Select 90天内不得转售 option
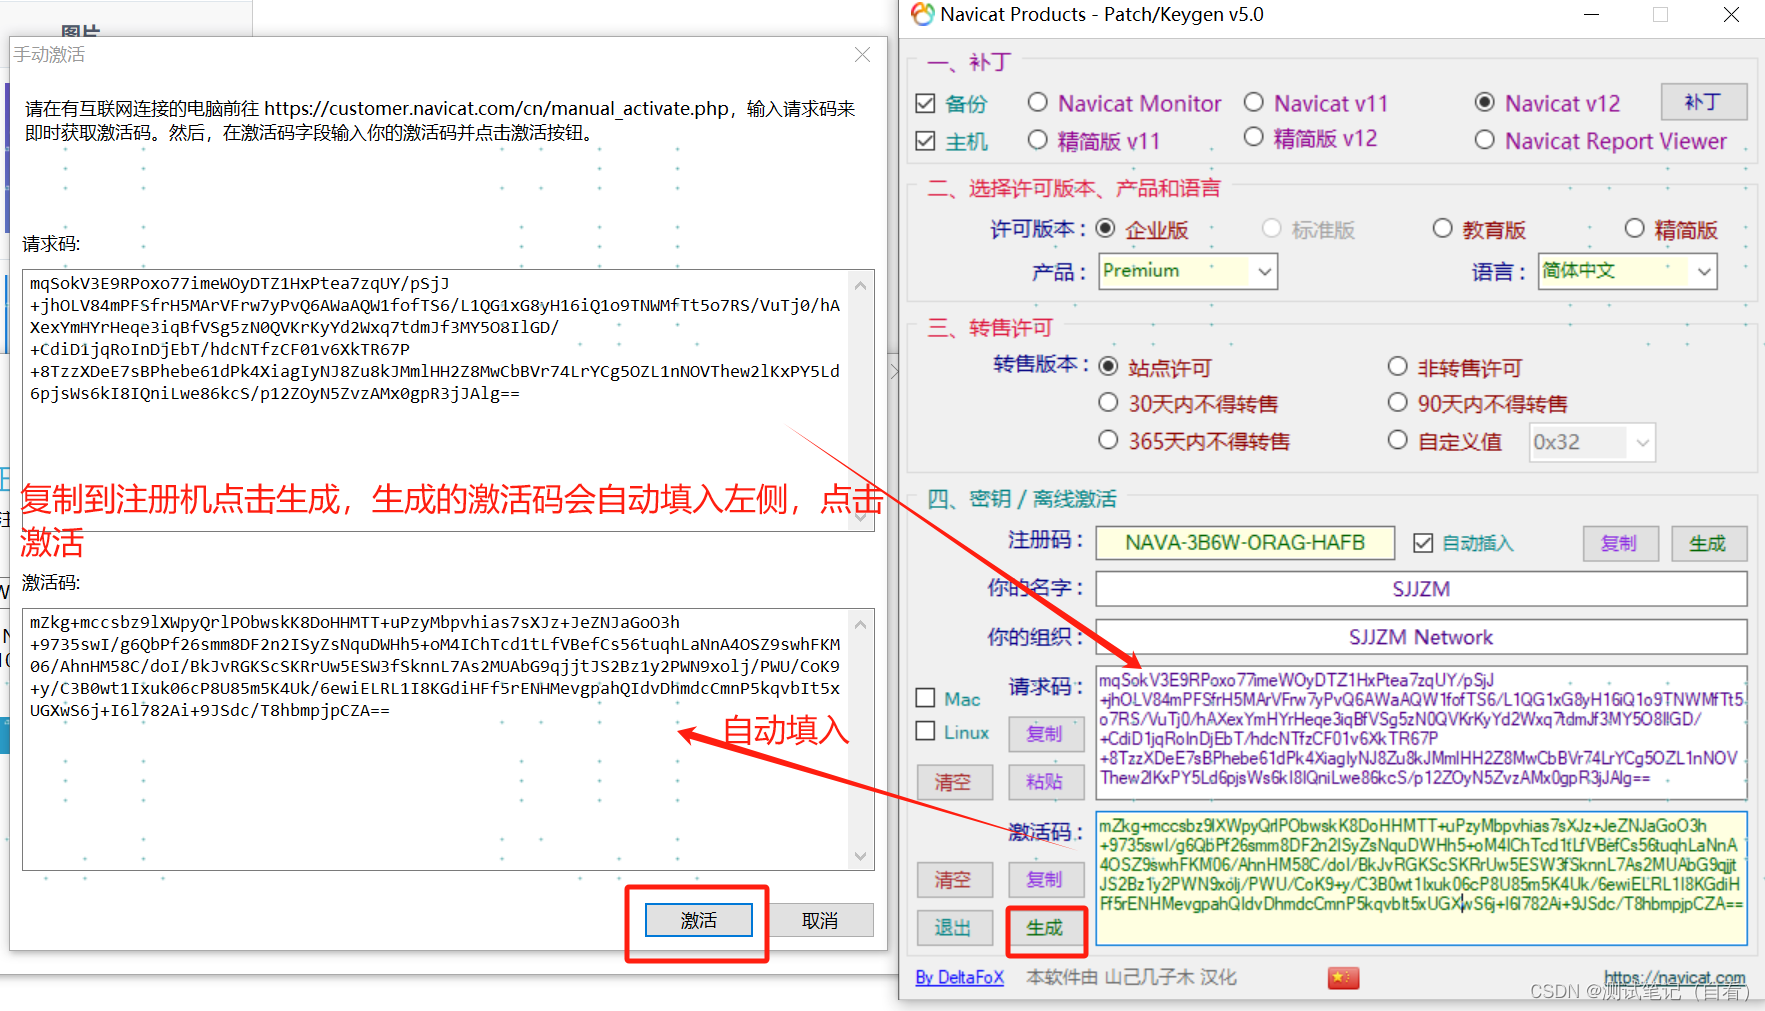The image size is (1765, 1011). 1398,402
